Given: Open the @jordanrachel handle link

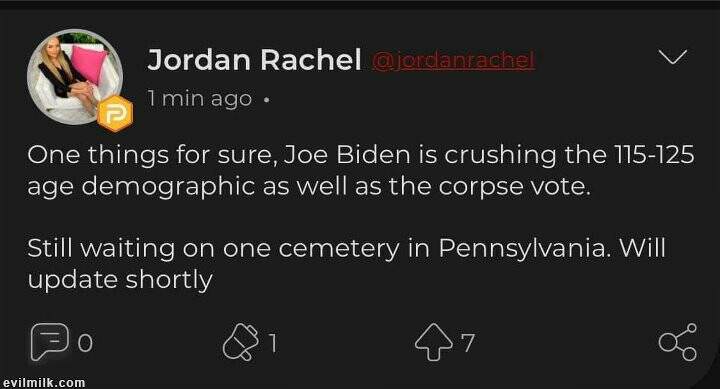Looking at the screenshot, I should coord(453,60).
